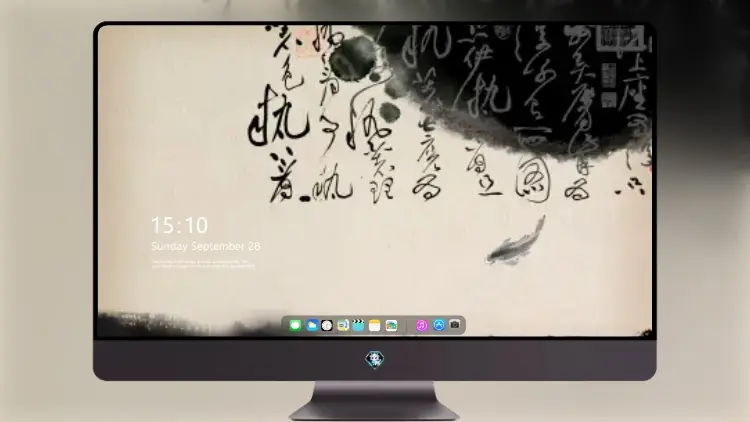
Task: Open the clapperboard Videos app in dock
Action: click(x=358, y=325)
